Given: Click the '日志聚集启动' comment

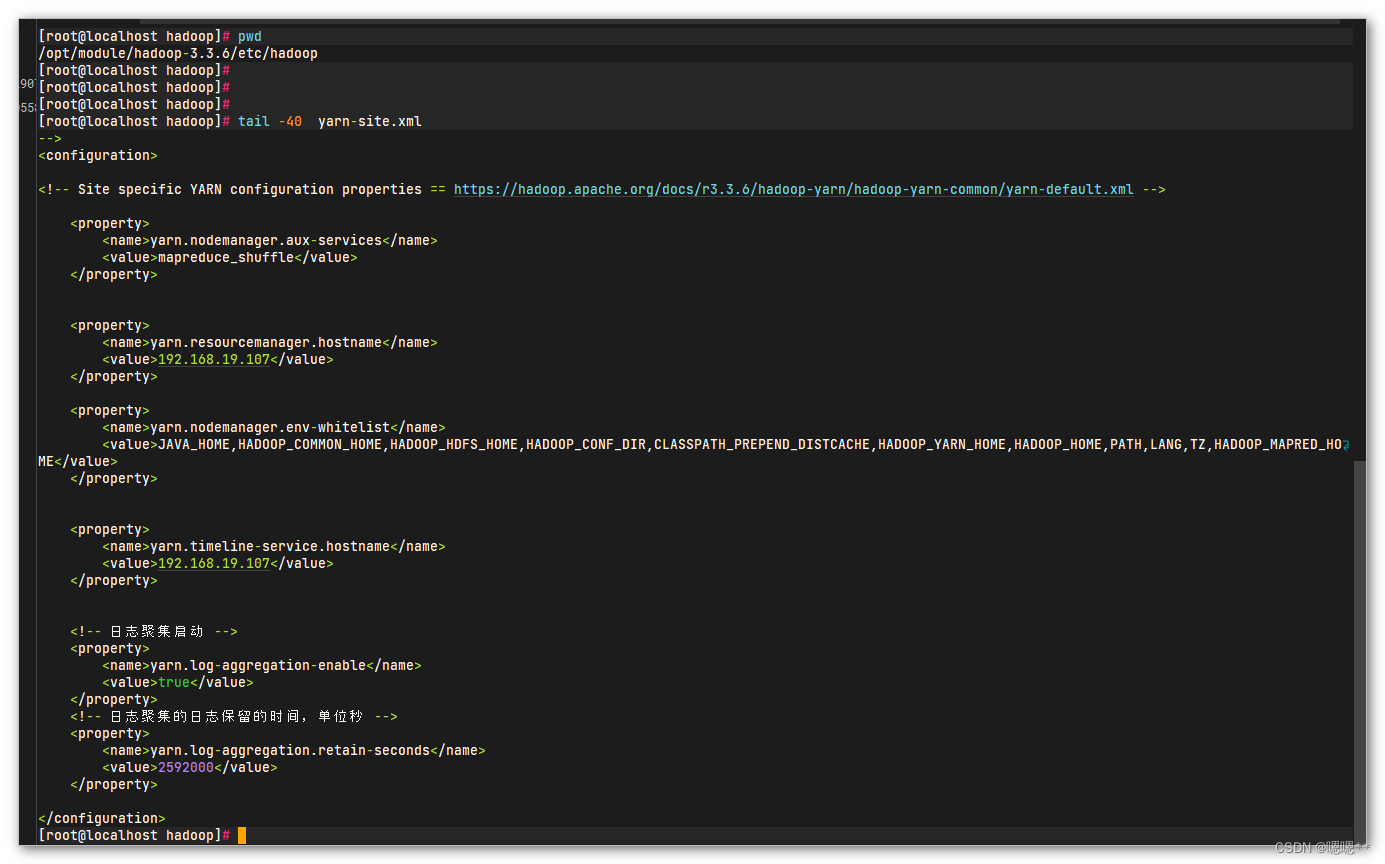Looking at the screenshot, I should pyautogui.click(x=156, y=631).
